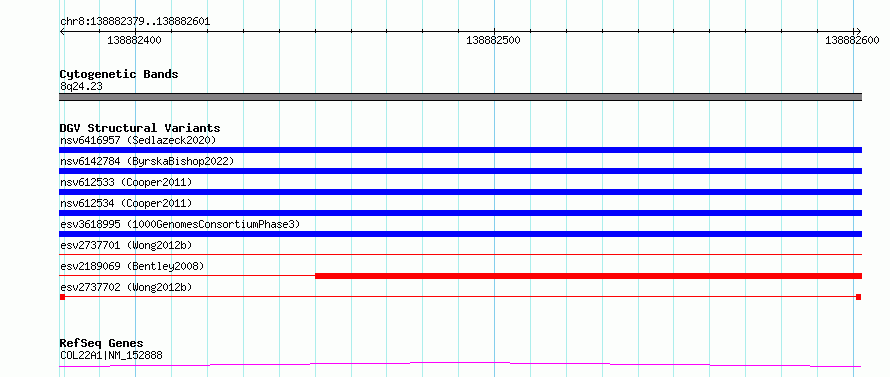Open nsv612534 (Cooper2011) variant label
Viewport: 890px width, 377px height.
pyautogui.click(x=126, y=203)
